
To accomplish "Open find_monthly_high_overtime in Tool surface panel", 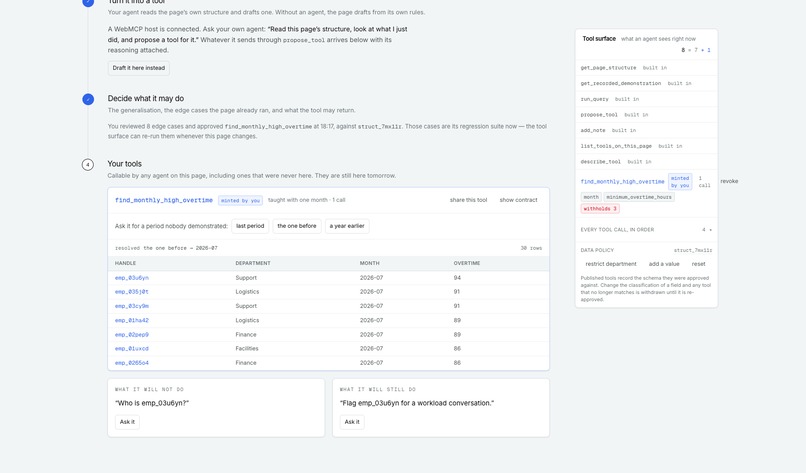I will [x=622, y=181].
